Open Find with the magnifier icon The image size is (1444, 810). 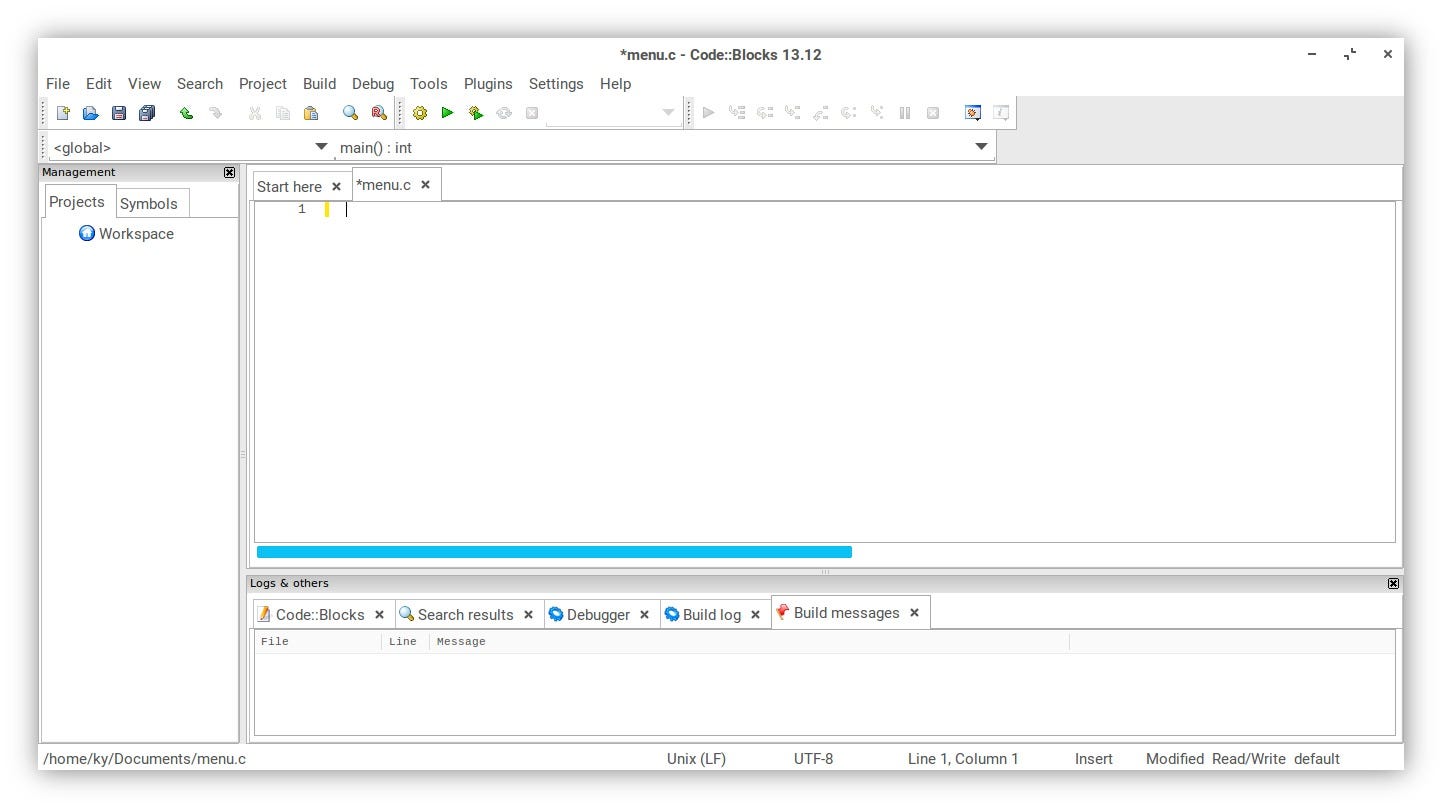[350, 113]
